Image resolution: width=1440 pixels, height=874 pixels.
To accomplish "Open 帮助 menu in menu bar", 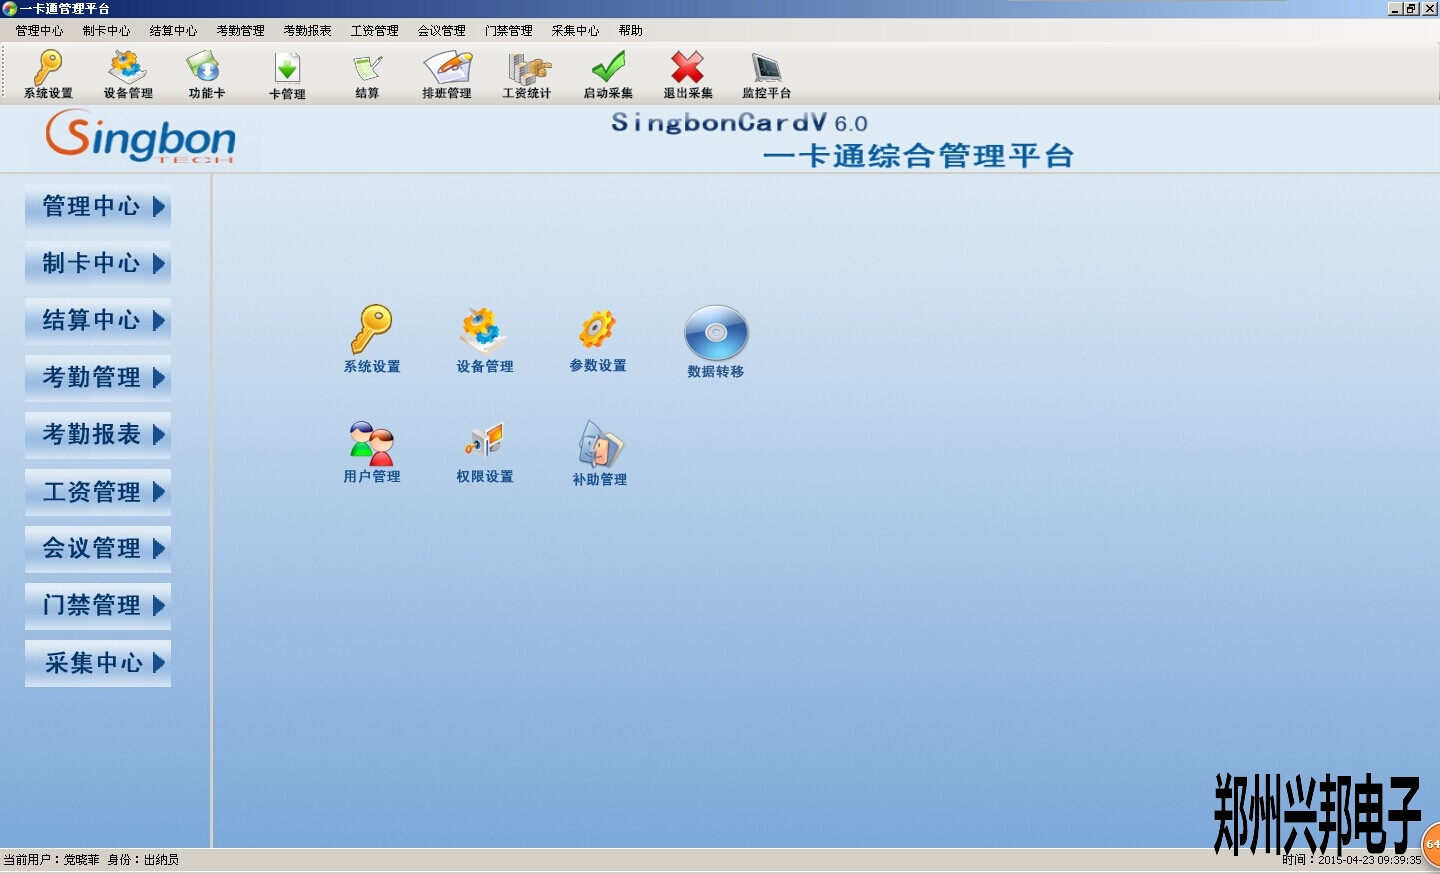I will 630,31.
